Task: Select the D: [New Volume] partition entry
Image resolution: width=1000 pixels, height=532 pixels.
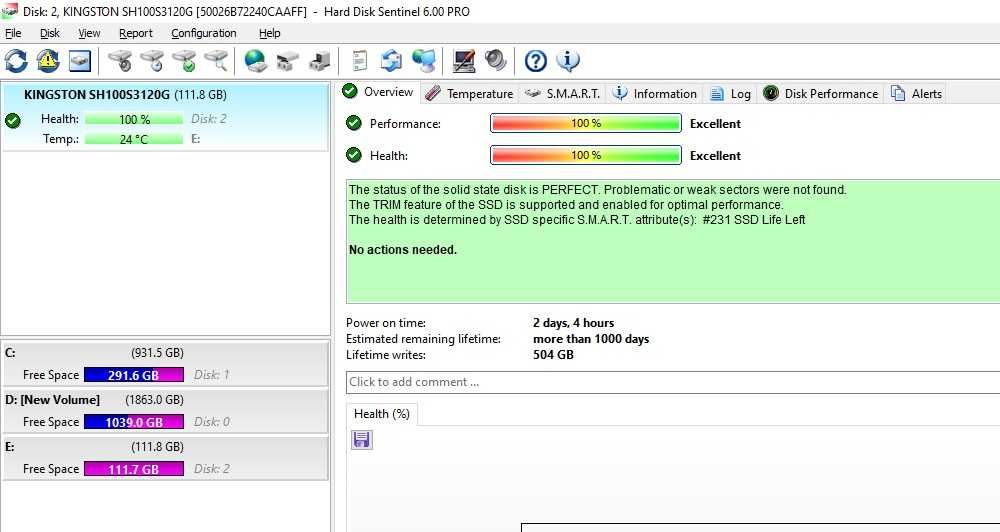Action: click(x=165, y=411)
